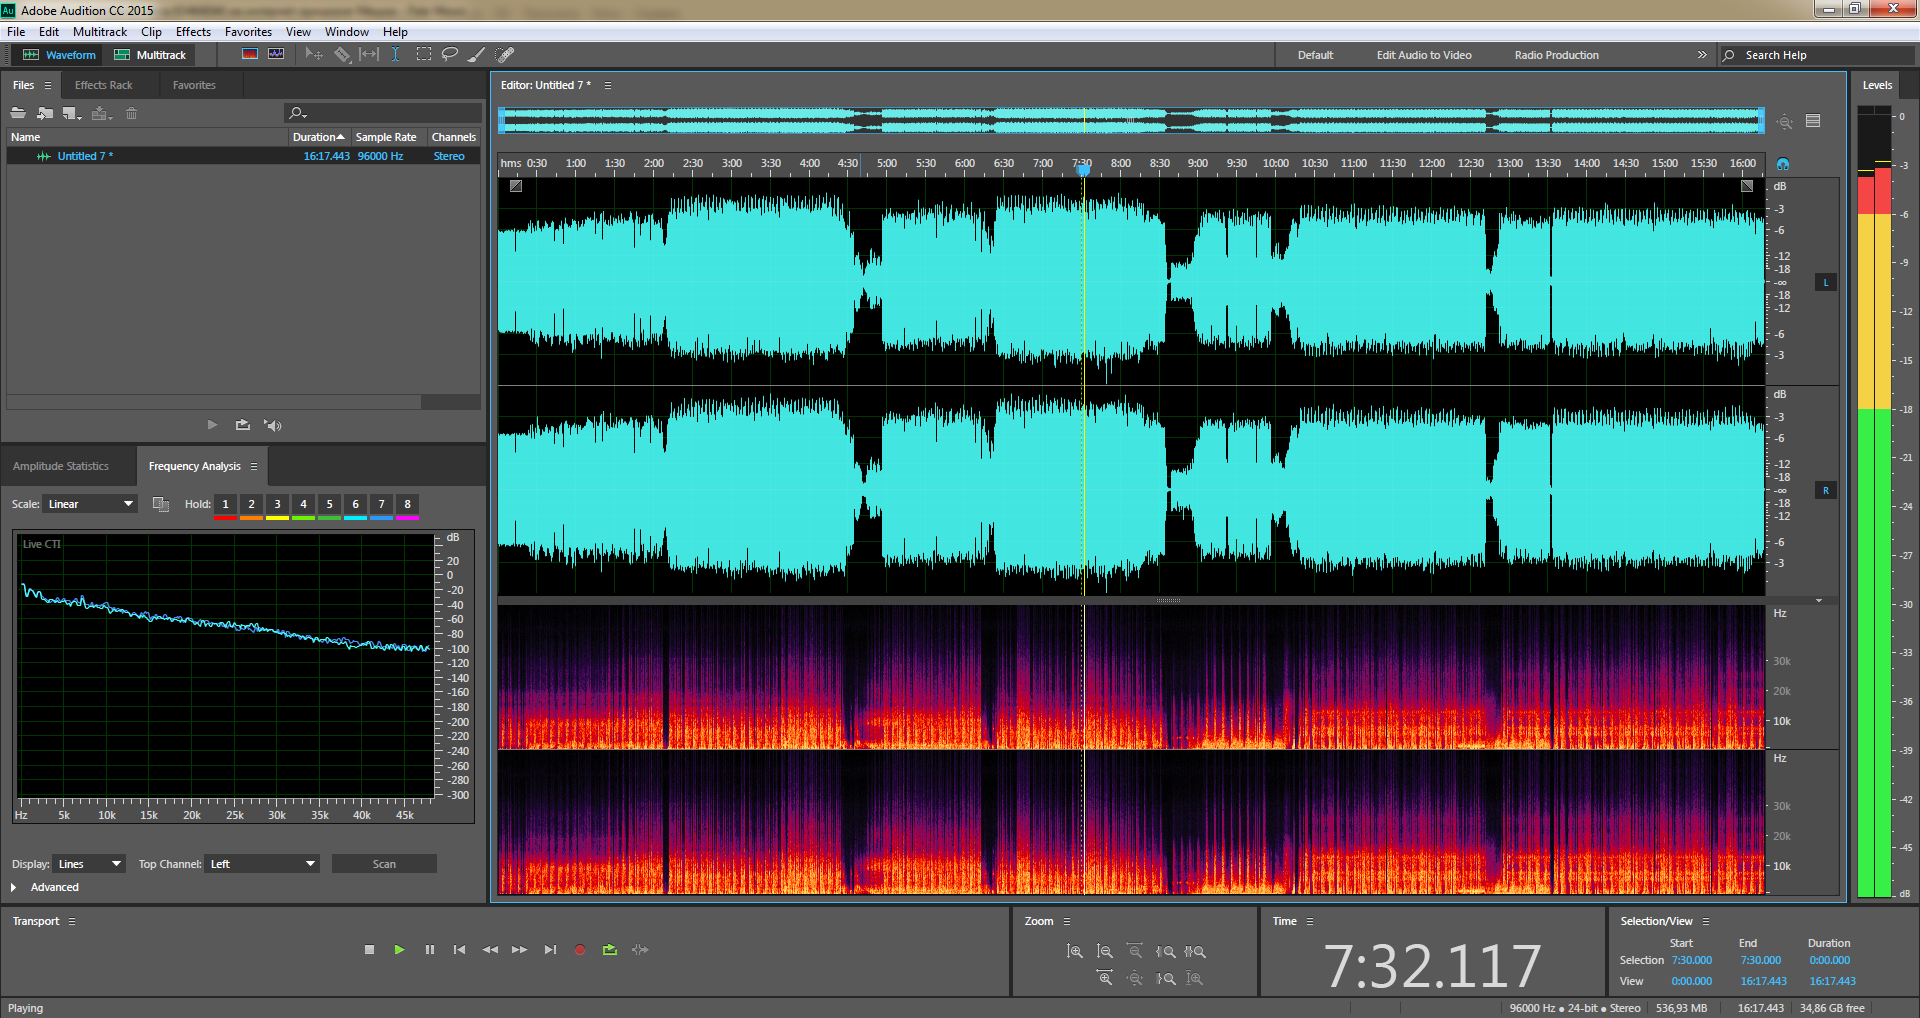Click Zoom In Amplitude icon
Image resolution: width=1920 pixels, height=1018 pixels.
(1075, 951)
